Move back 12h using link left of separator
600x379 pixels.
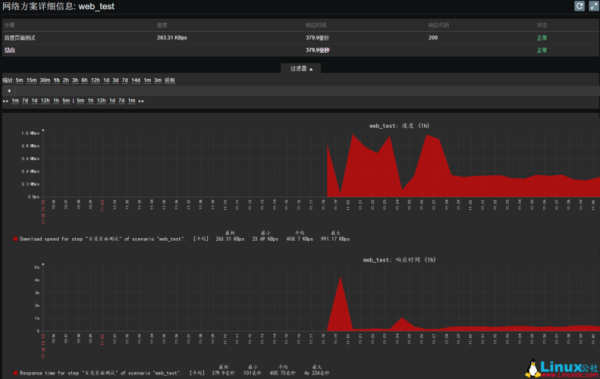[x=45, y=101]
